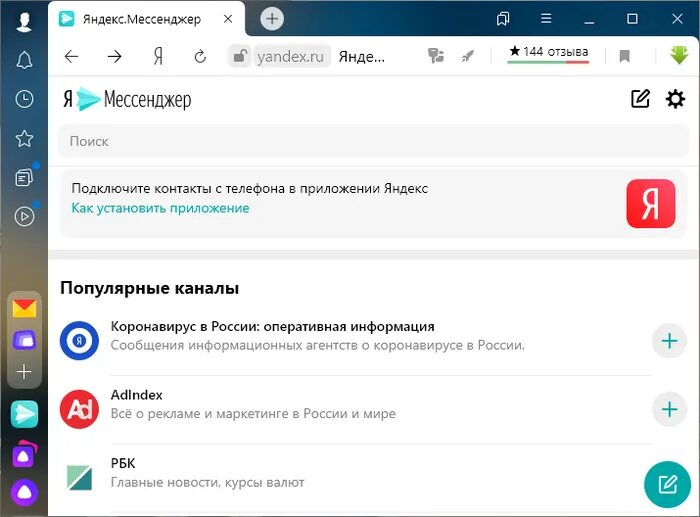Open bookmarks star icon in sidebar
Viewport: 700px width, 517px height.
[24, 138]
